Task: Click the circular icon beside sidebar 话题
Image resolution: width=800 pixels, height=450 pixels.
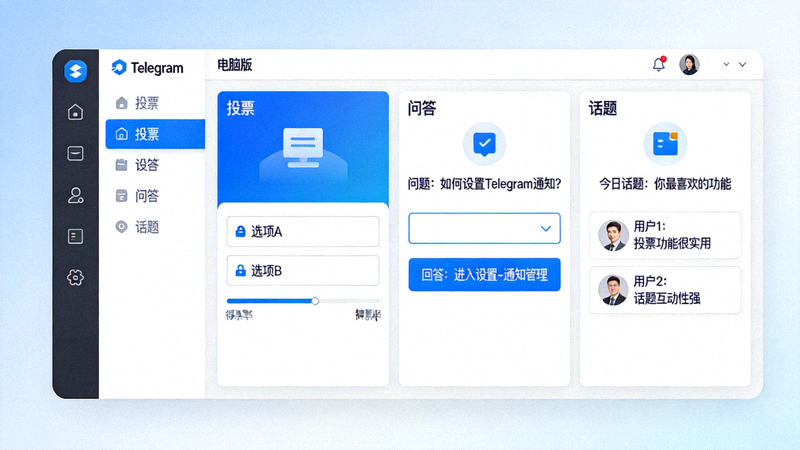Action: [121, 227]
